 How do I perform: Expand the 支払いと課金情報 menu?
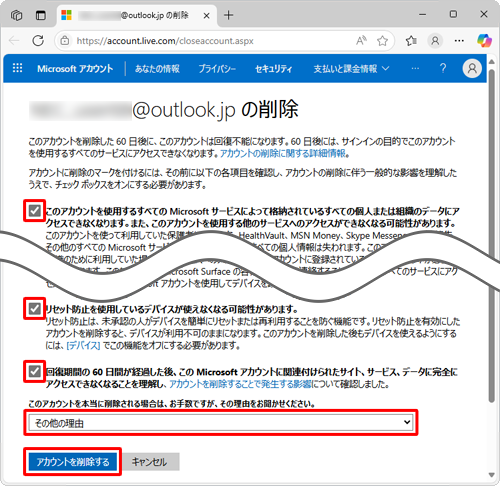pyautogui.click(x=351, y=69)
